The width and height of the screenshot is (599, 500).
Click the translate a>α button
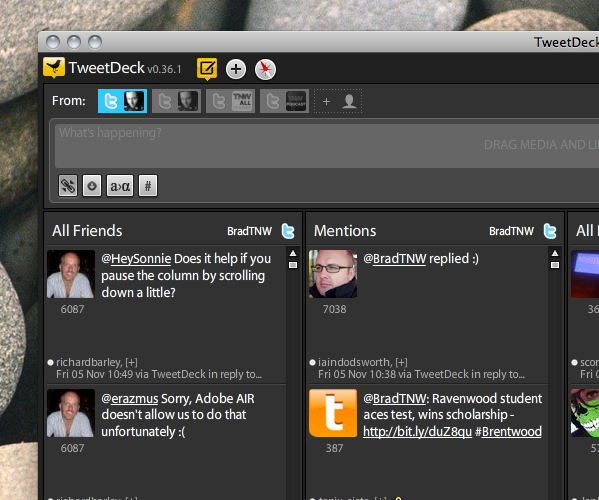pyautogui.click(x=120, y=186)
